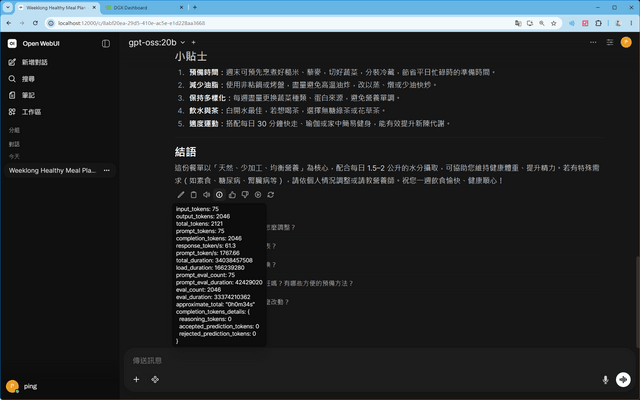Image resolution: width=640 pixels, height=400 pixels.
Task: Click the translate page icon in the address bar
Action: tap(518, 23)
